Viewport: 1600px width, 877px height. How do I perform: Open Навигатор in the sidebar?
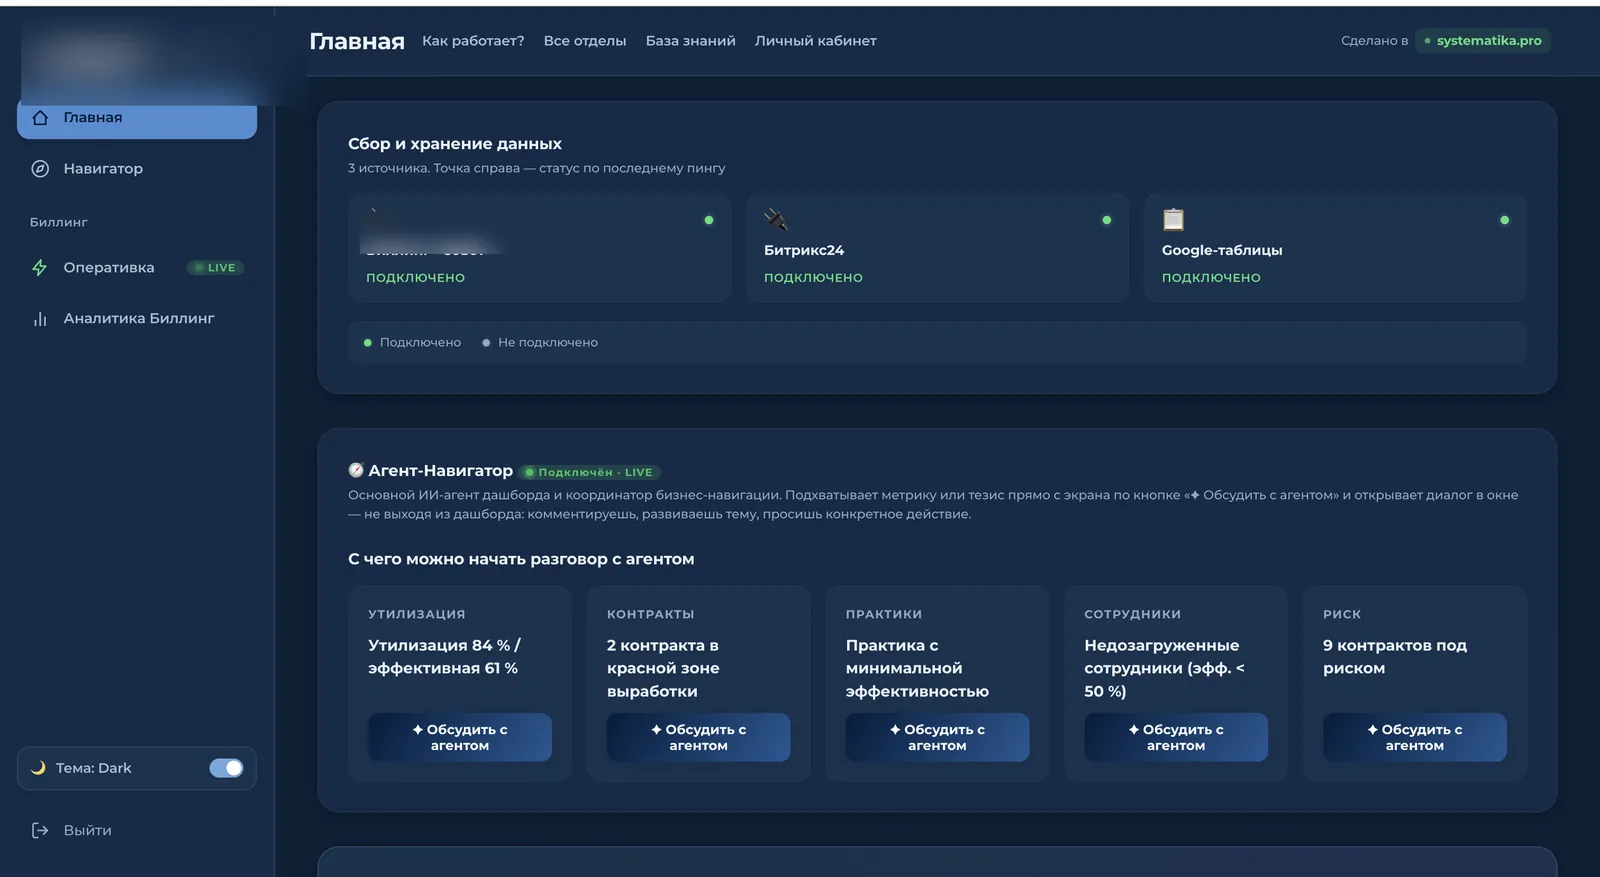coord(137,169)
